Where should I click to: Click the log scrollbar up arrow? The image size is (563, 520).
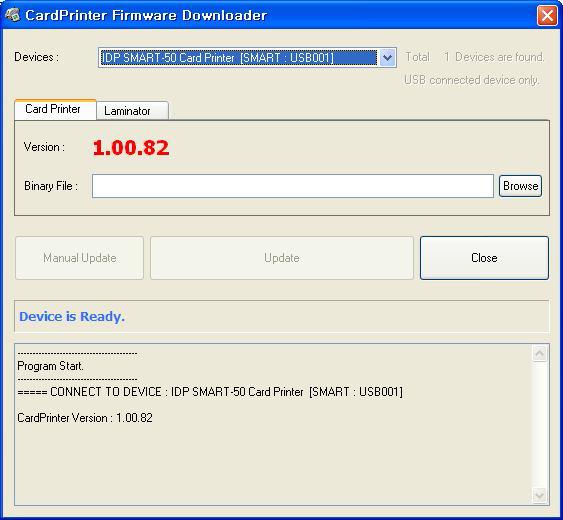(x=539, y=354)
